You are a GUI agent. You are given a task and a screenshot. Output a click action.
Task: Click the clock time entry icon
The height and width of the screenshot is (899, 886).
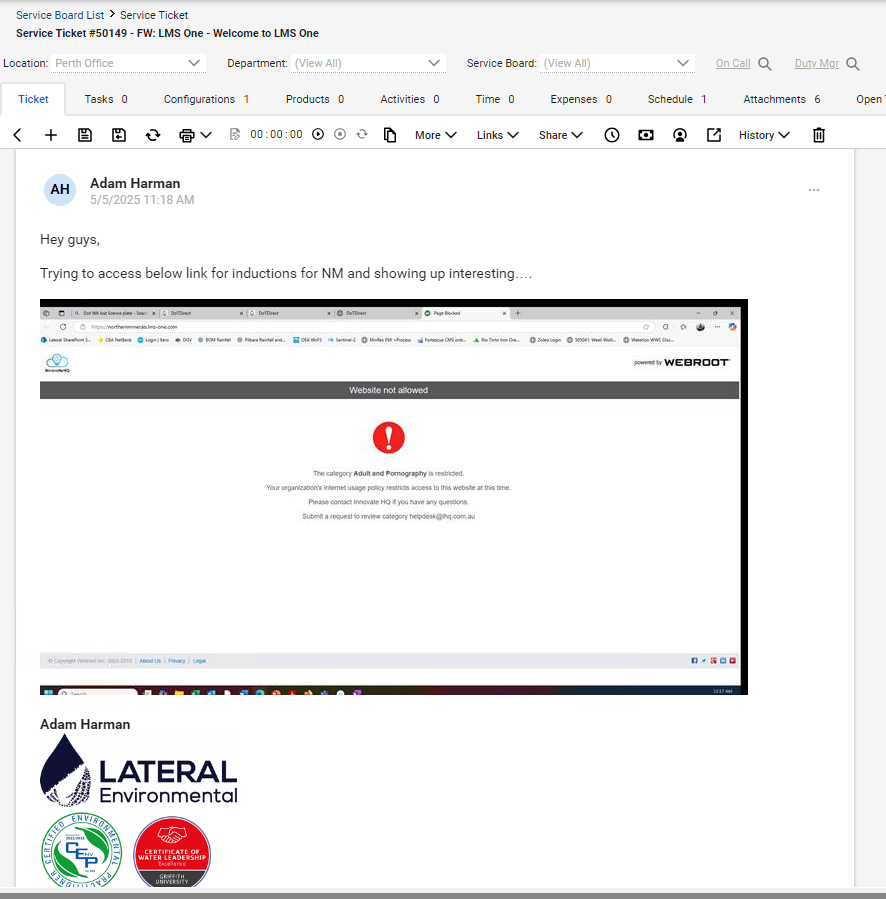[612, 135]
